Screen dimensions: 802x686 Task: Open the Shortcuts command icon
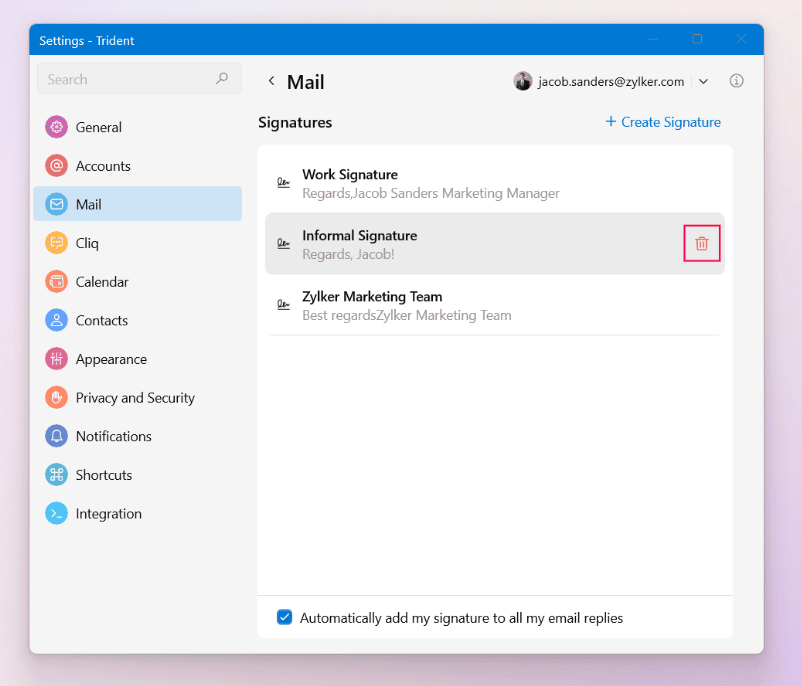[57, 475]
